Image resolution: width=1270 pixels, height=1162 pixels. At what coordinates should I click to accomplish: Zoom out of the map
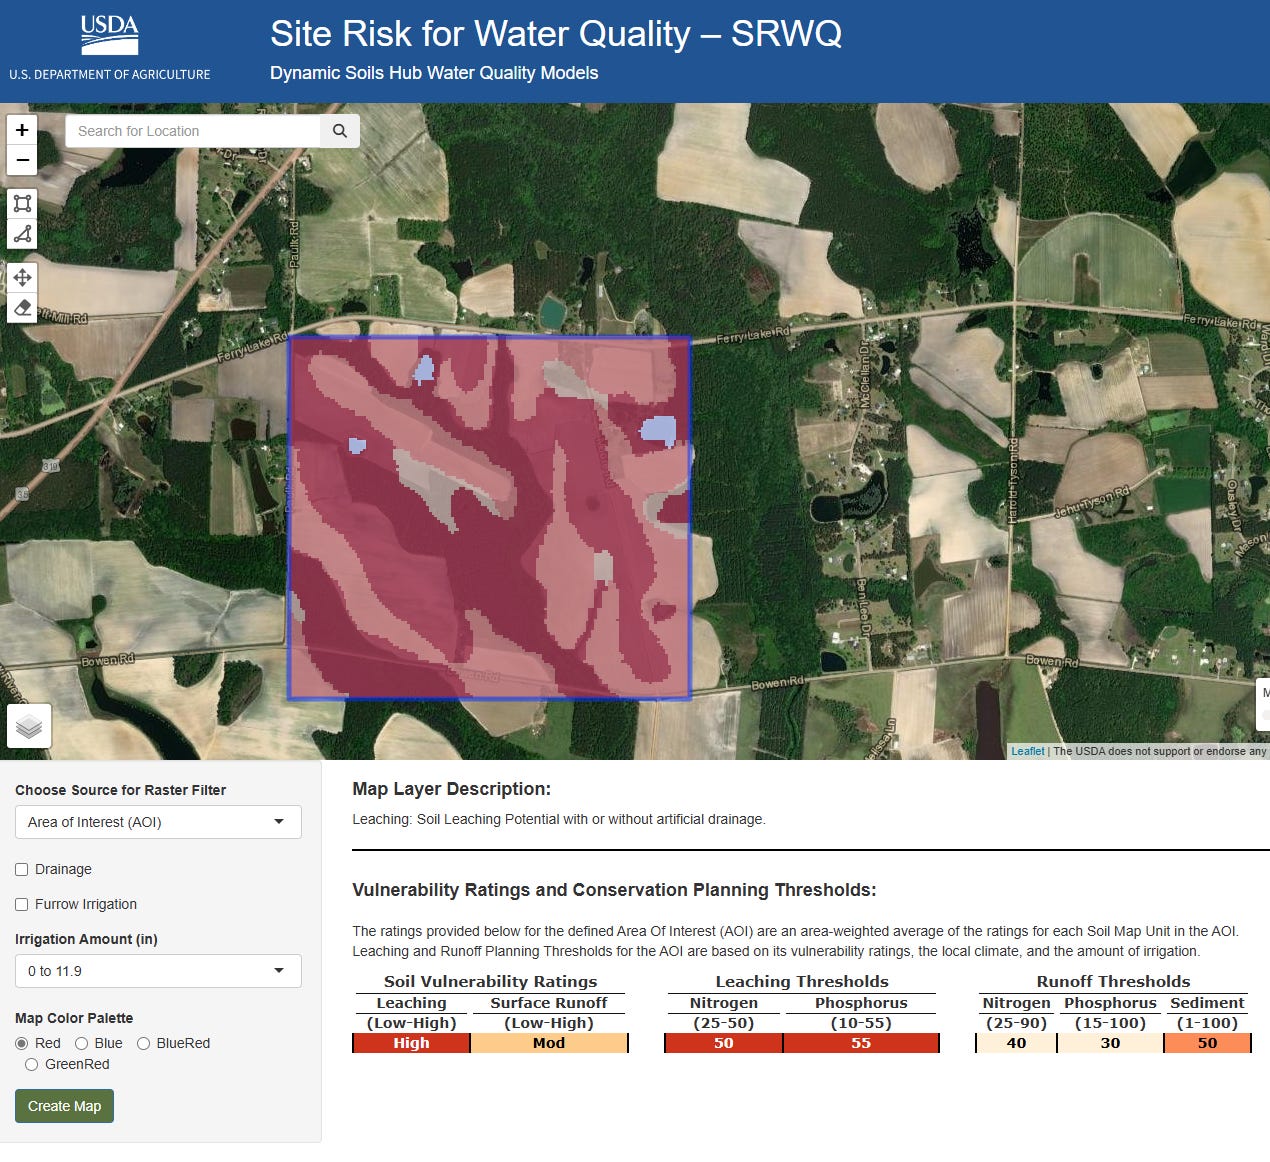pos(22,160)
